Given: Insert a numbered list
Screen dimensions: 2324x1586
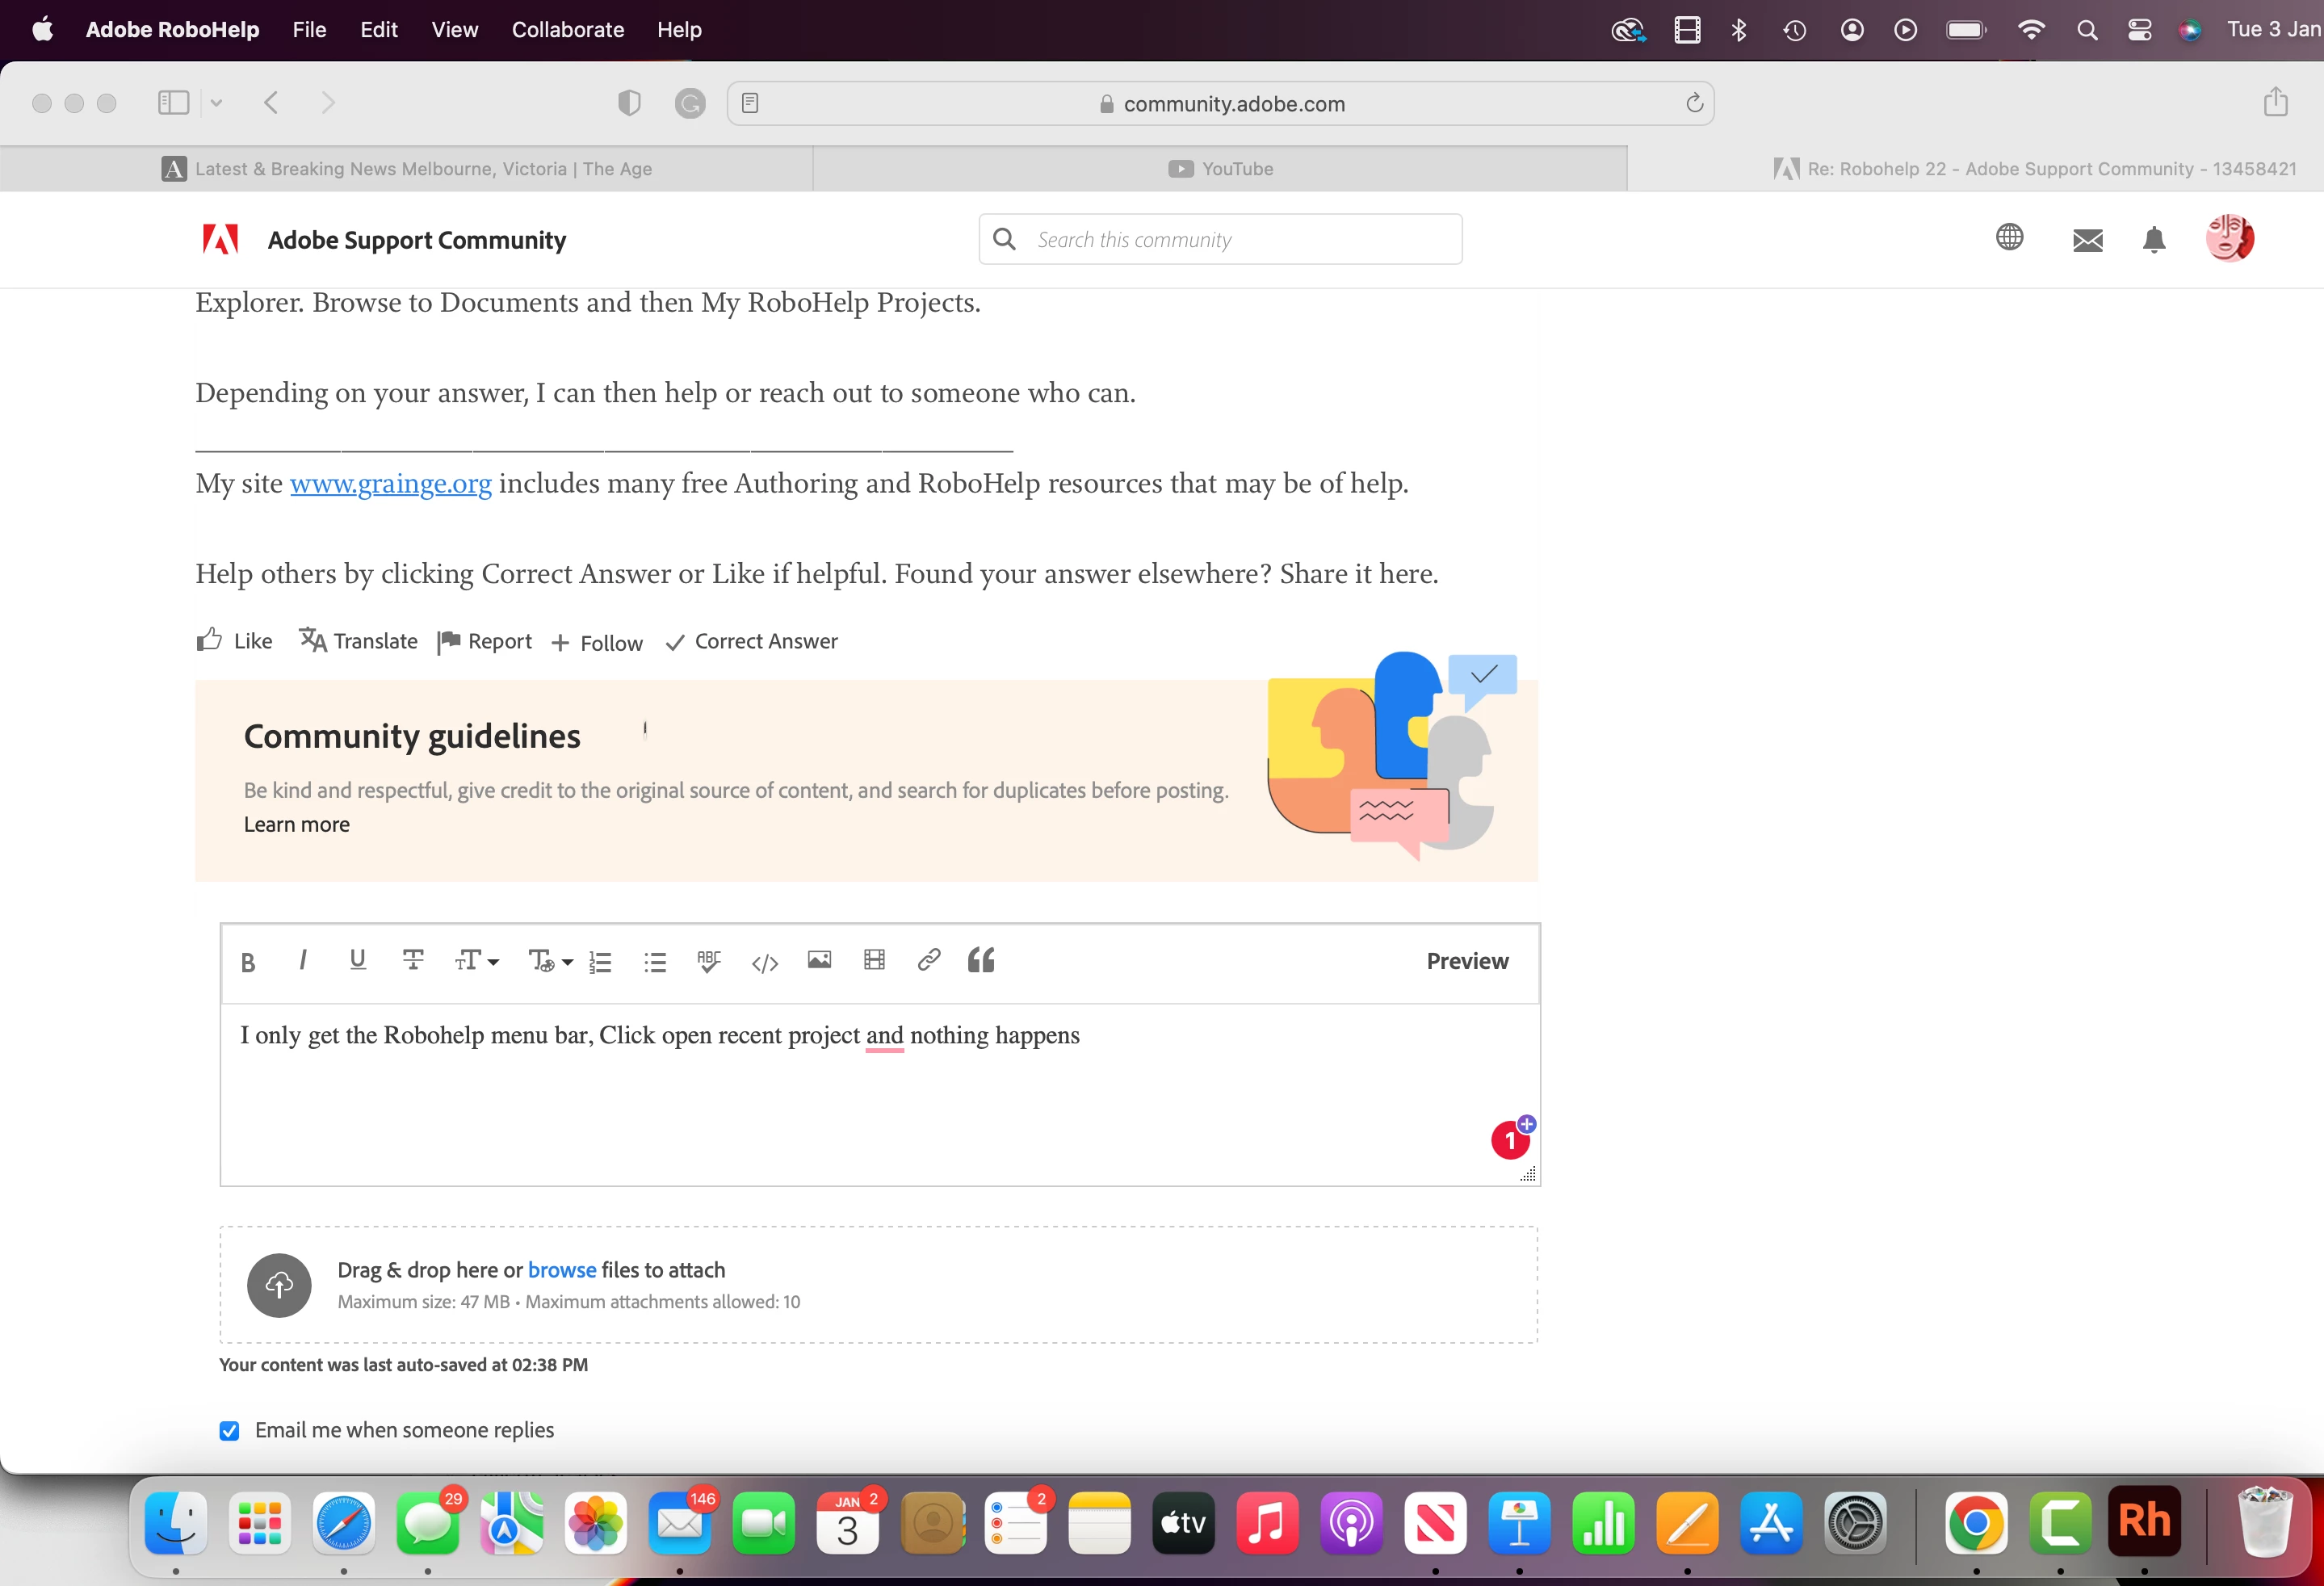Looking at the screenshot, I should point(600,962).
